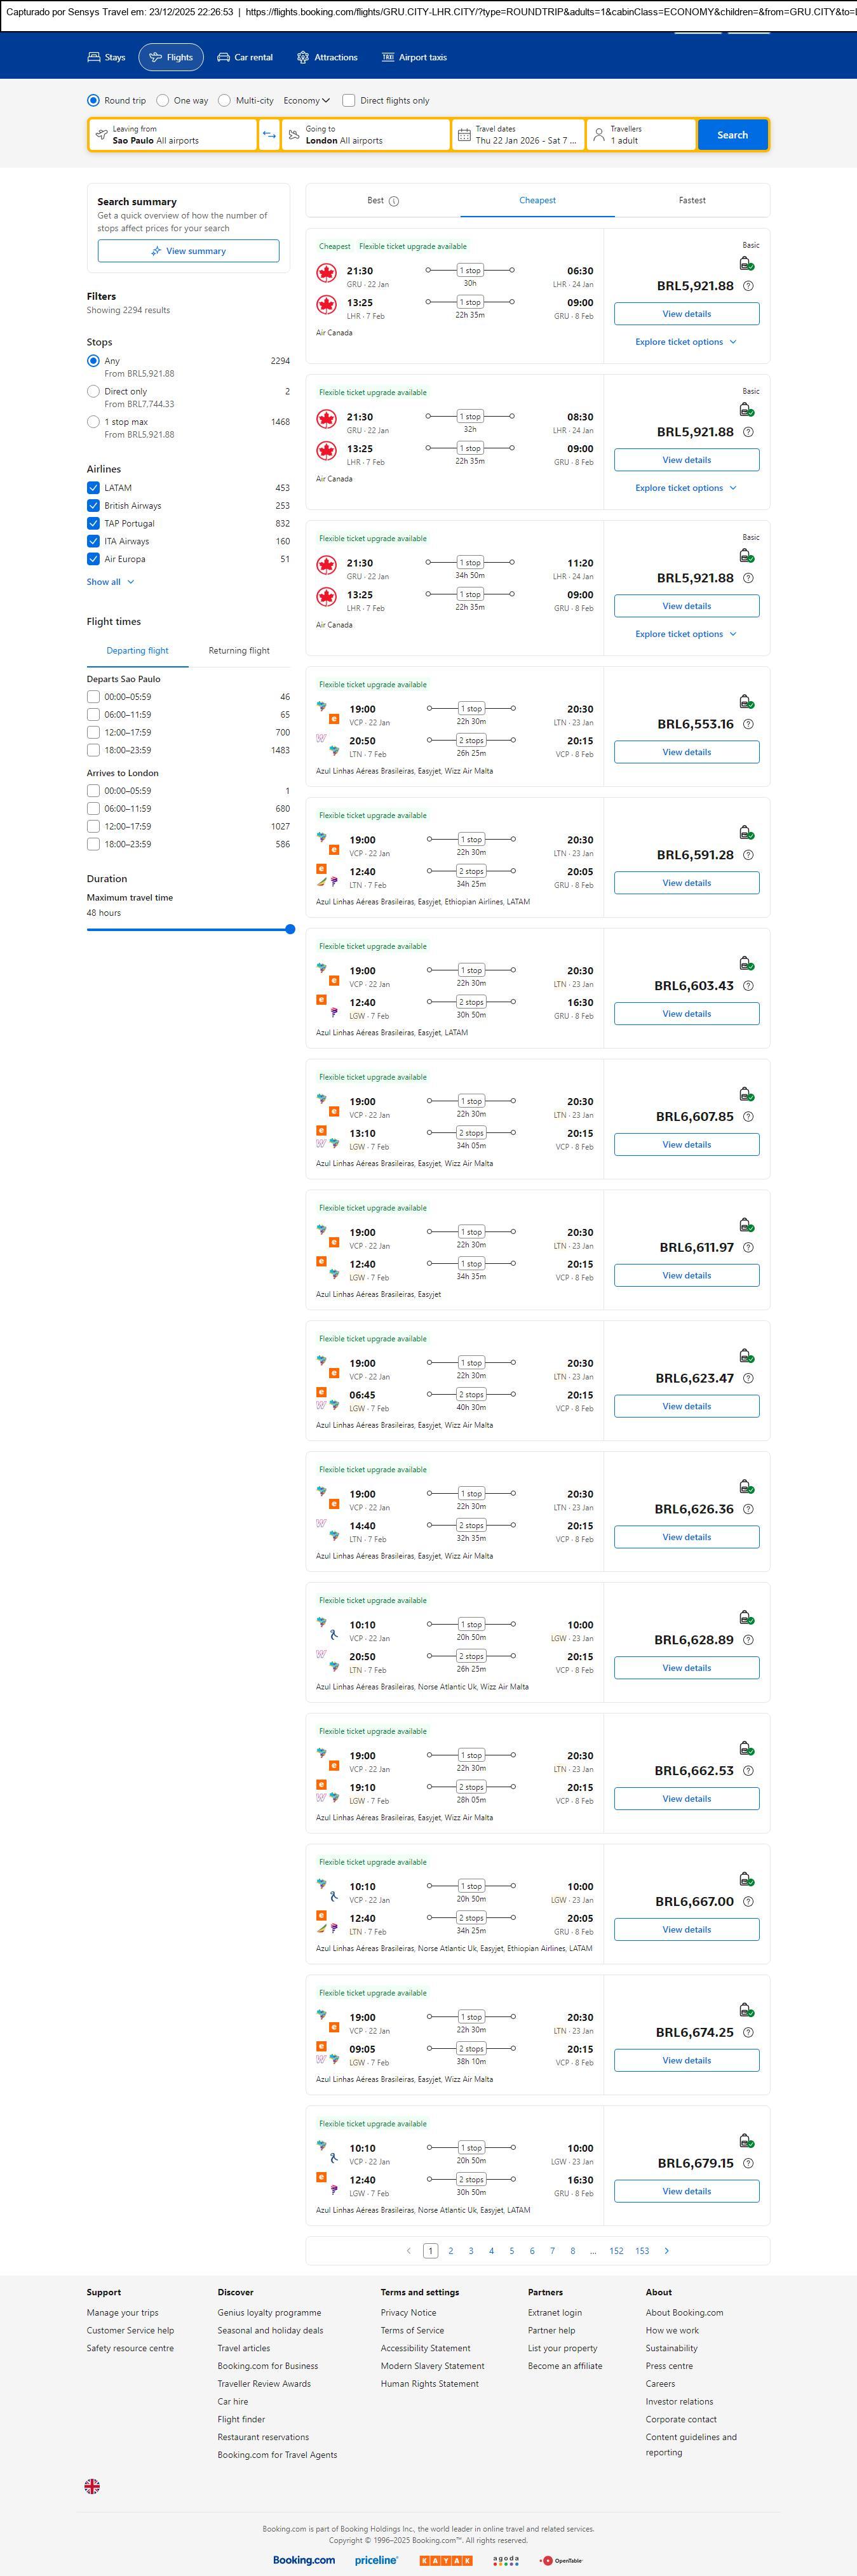857x2576 pixels.
Task: Open the Car rental section
Action: (x=245, y=58)
